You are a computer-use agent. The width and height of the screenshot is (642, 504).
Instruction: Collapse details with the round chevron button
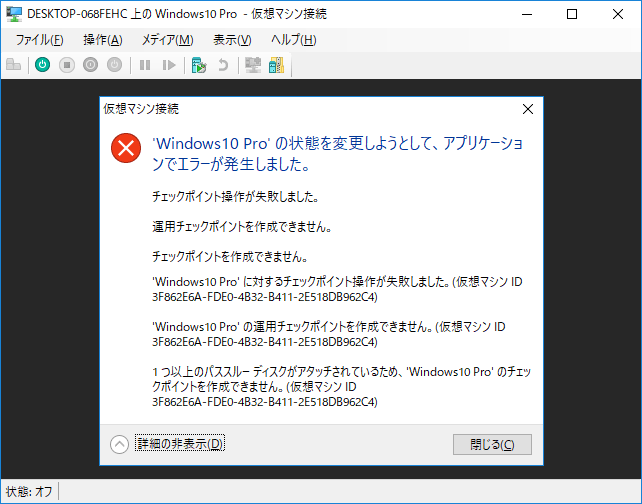(x=120, y=444)
